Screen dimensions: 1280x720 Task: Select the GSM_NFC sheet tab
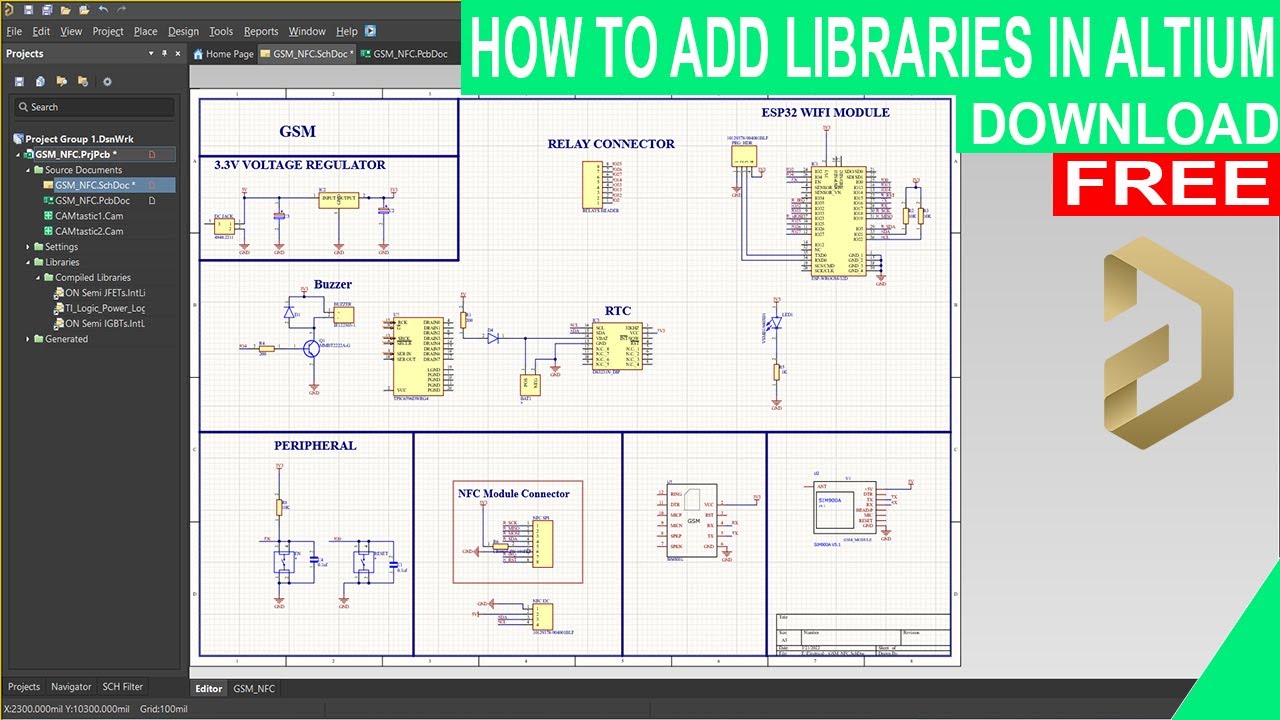[x=254, y=689]
